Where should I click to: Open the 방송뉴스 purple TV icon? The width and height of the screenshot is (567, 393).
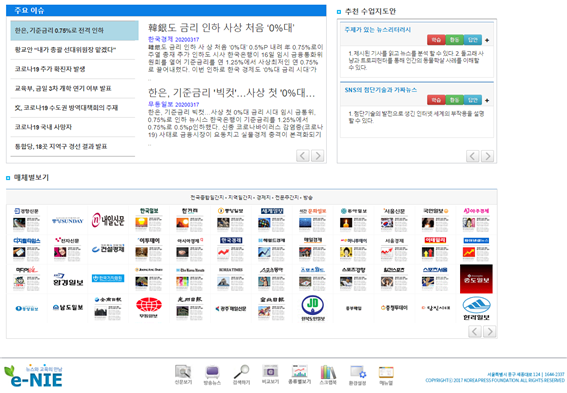tap(212, 375)
